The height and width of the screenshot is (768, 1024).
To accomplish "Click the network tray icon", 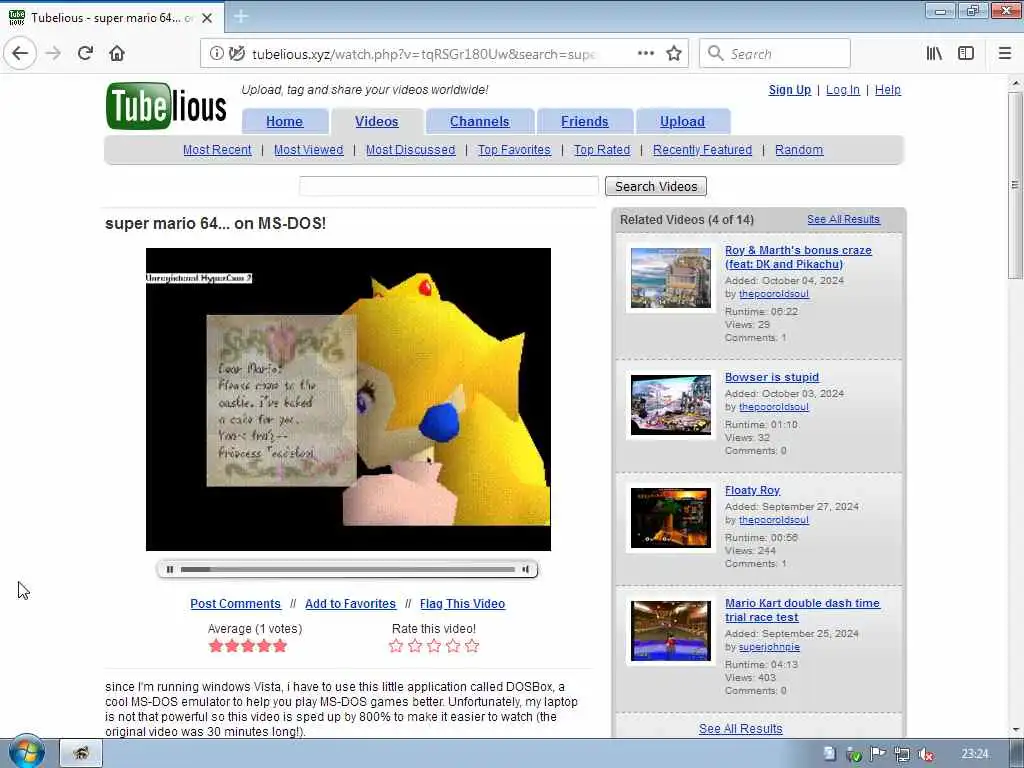I will pyautogui.click(x=902, y=754).
